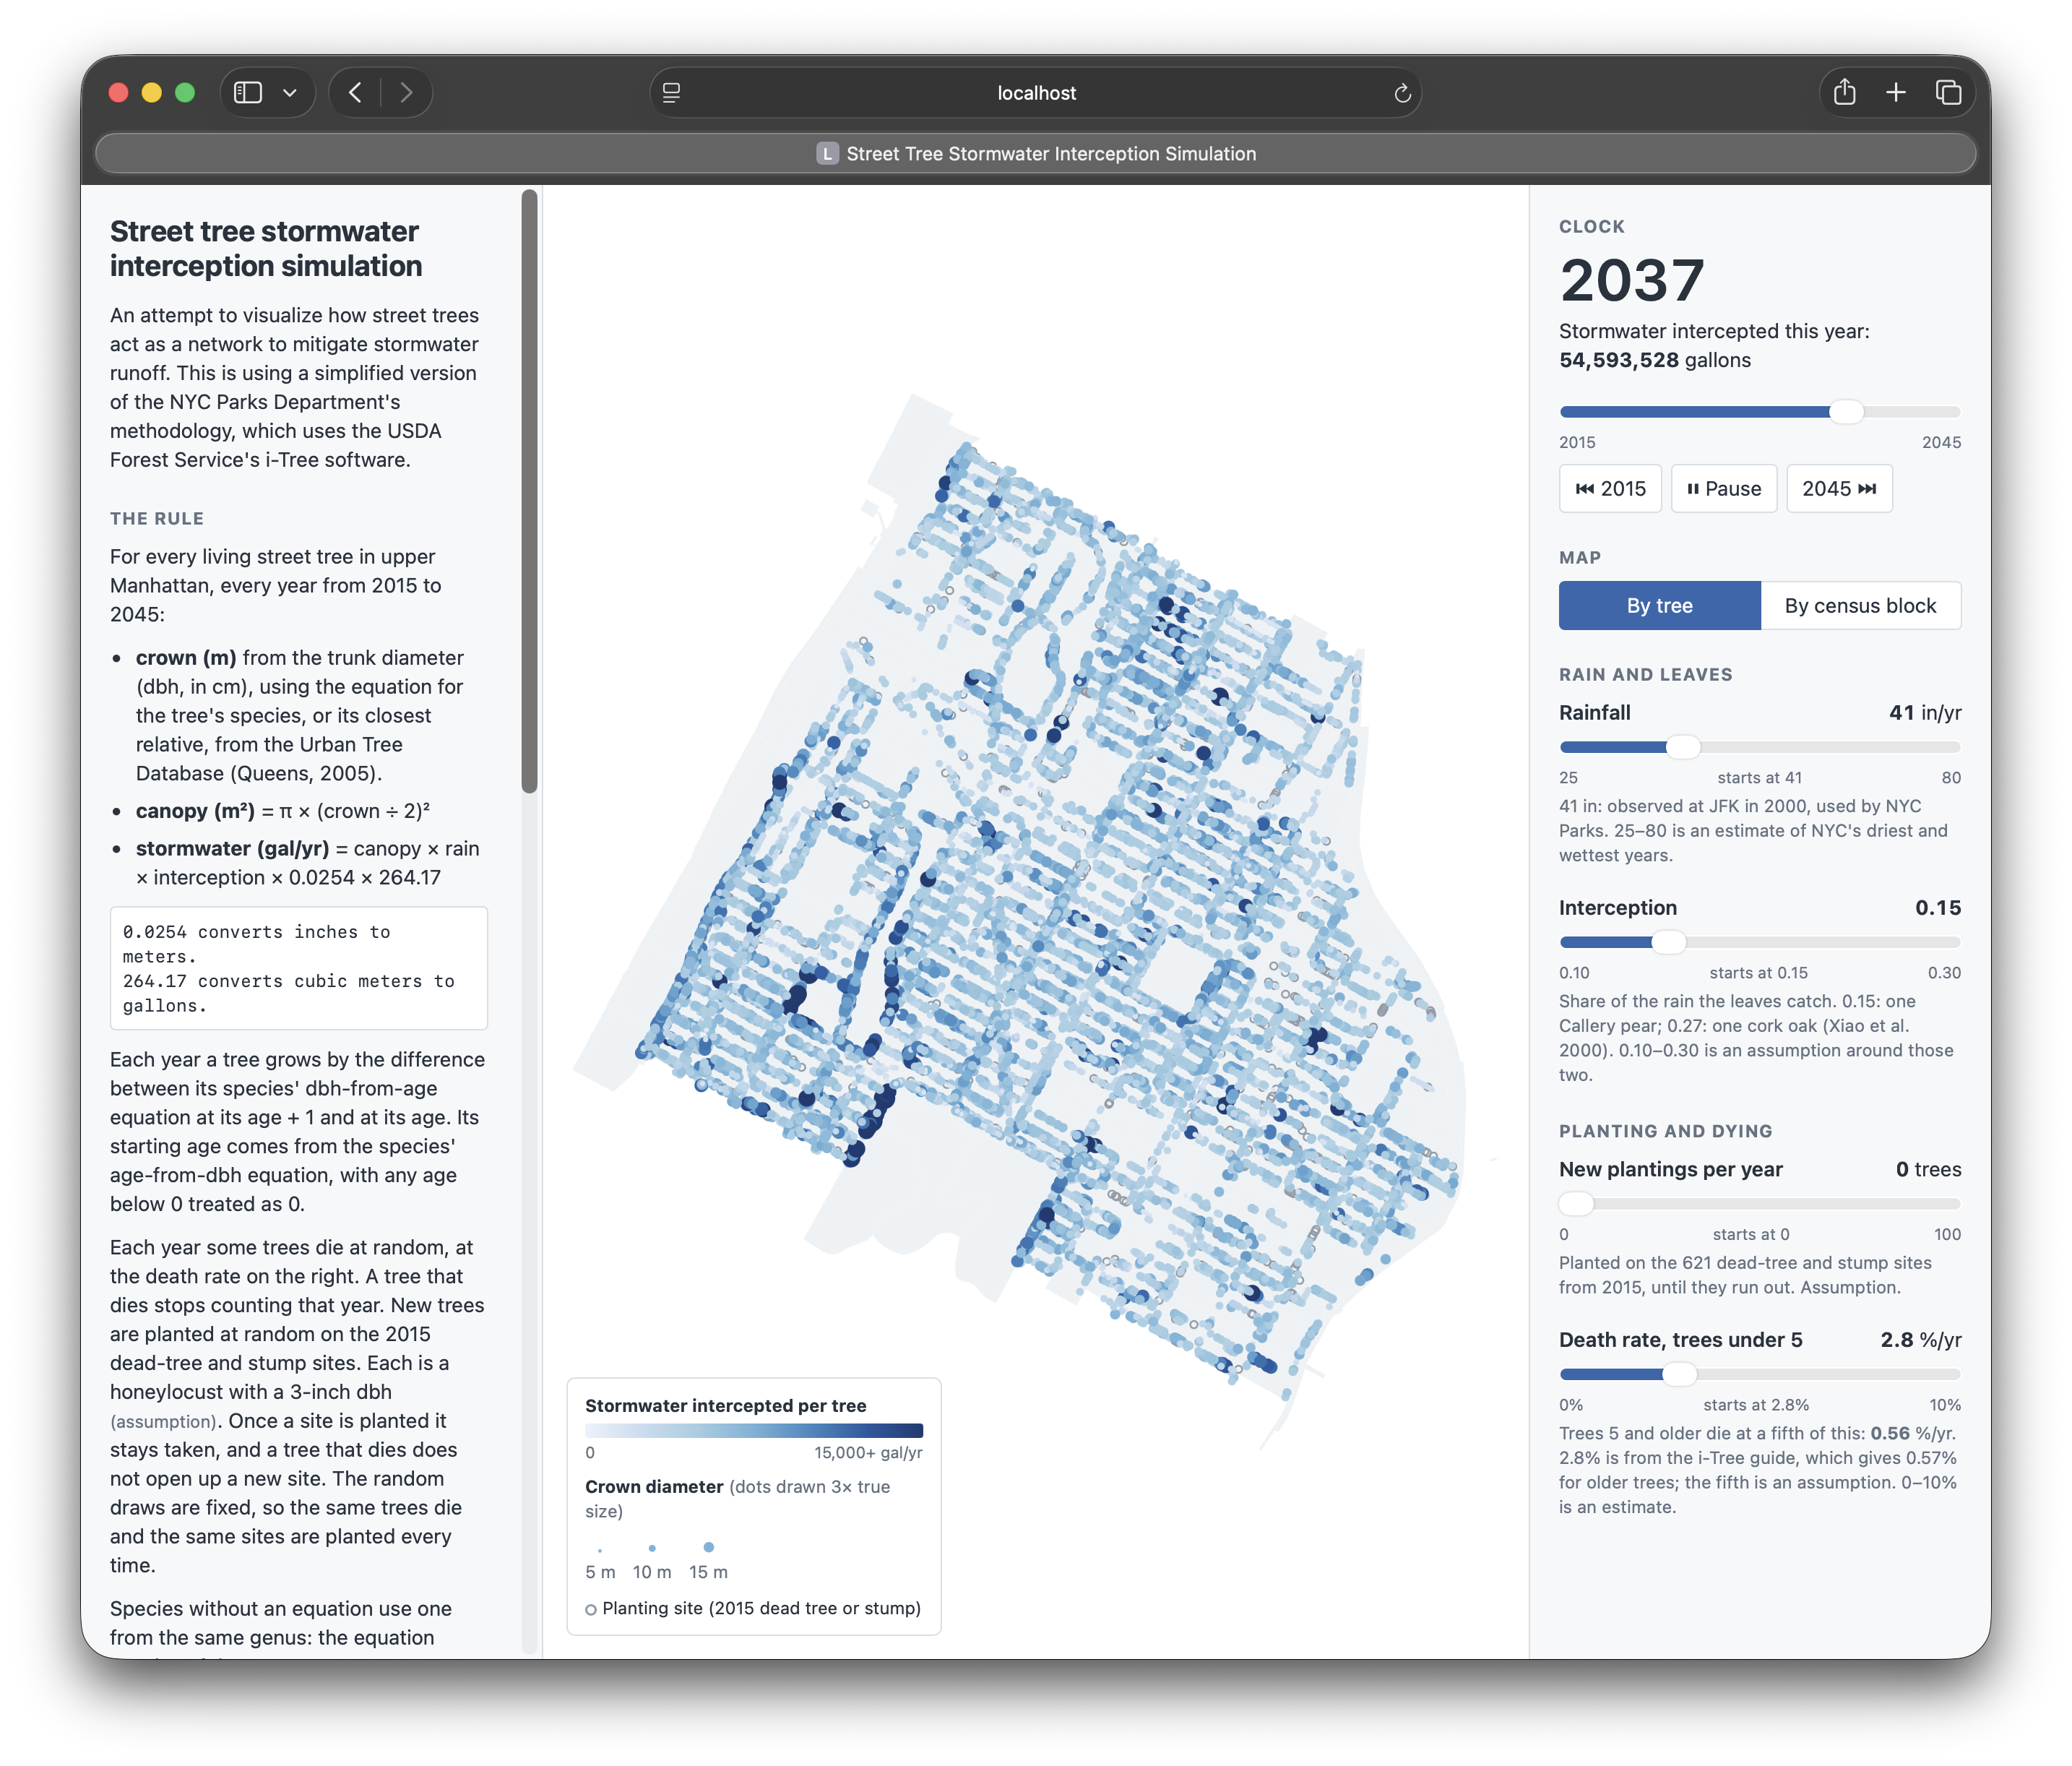Click the 0.15 interception value
Viewport: 2072px width, 1766px height.
coord(1938,908)
